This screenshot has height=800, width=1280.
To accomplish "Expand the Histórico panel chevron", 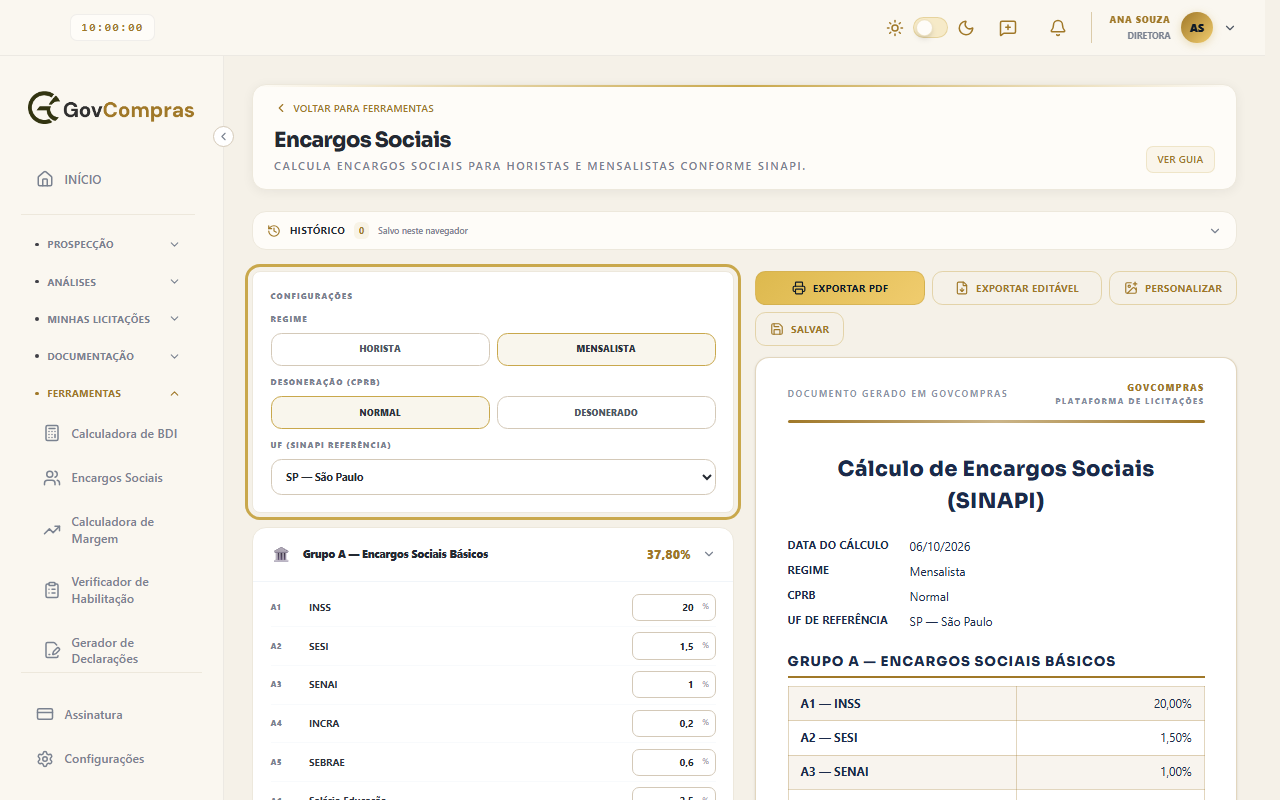I will [x=1215, y=231].
